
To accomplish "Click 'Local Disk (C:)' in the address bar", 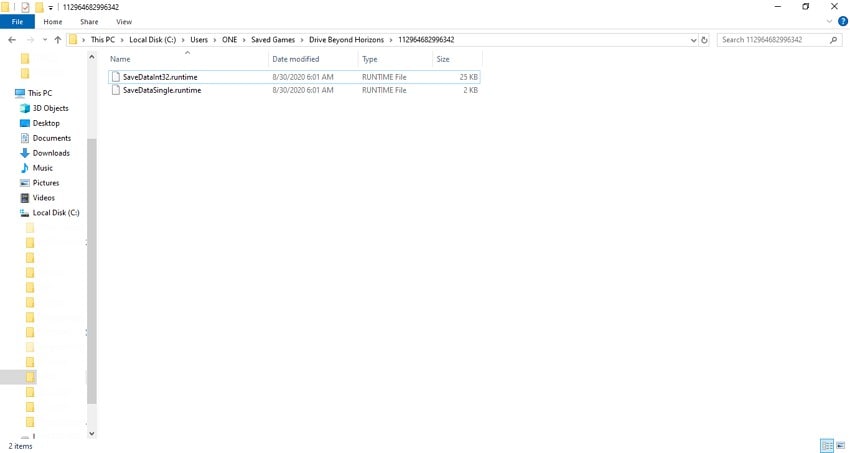I will pos(153,40).
